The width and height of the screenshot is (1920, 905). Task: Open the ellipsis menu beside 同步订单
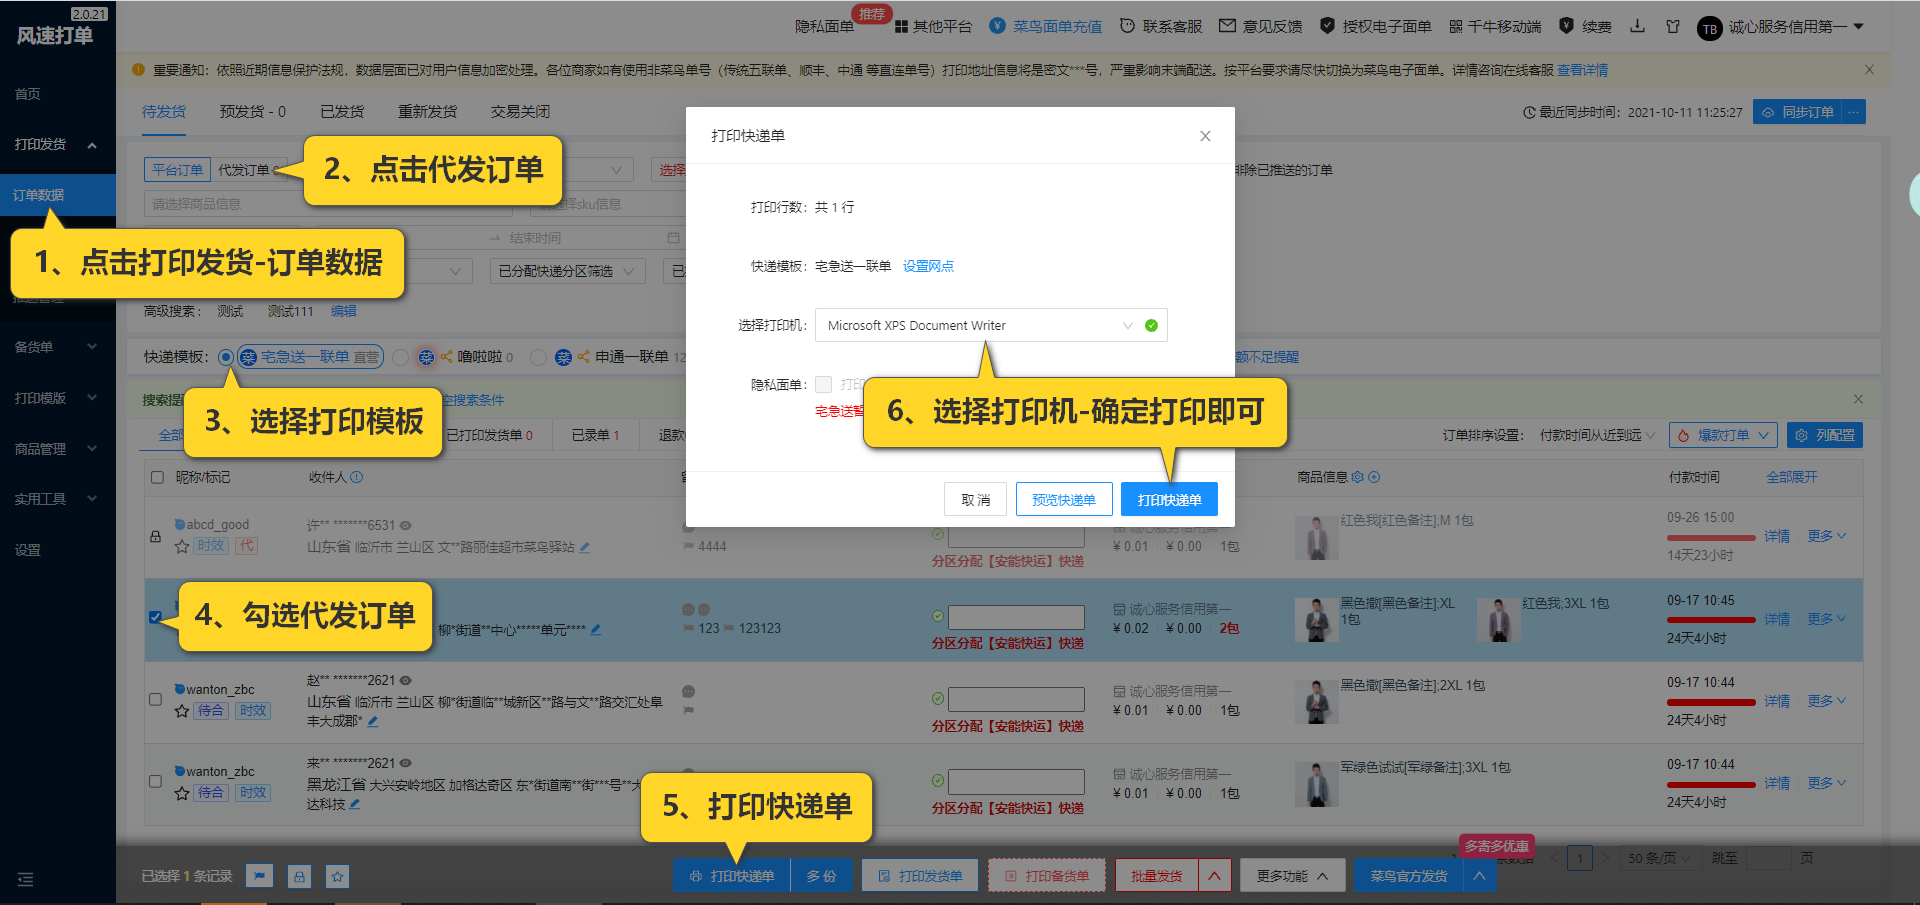[x=1854, y=112]
